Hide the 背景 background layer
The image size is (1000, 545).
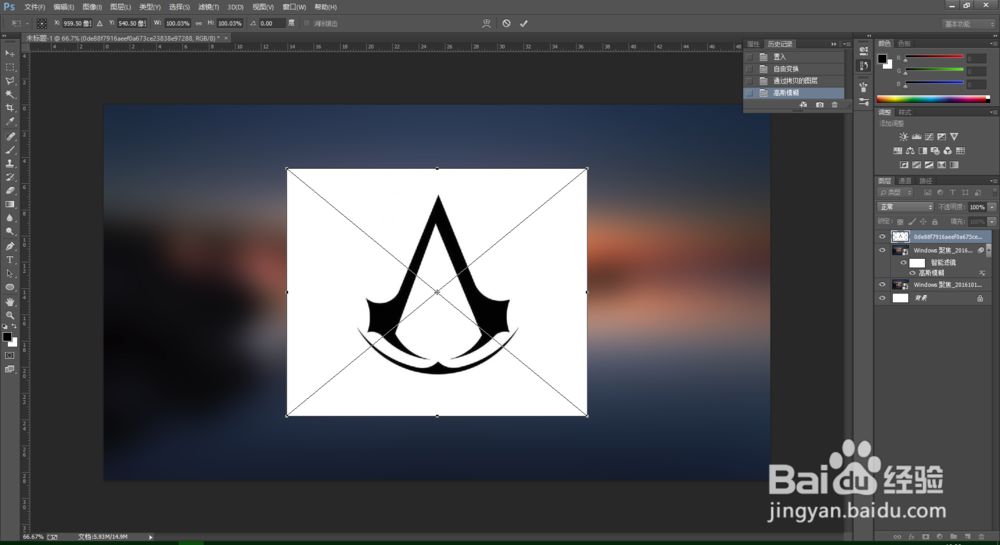point(882,298)
